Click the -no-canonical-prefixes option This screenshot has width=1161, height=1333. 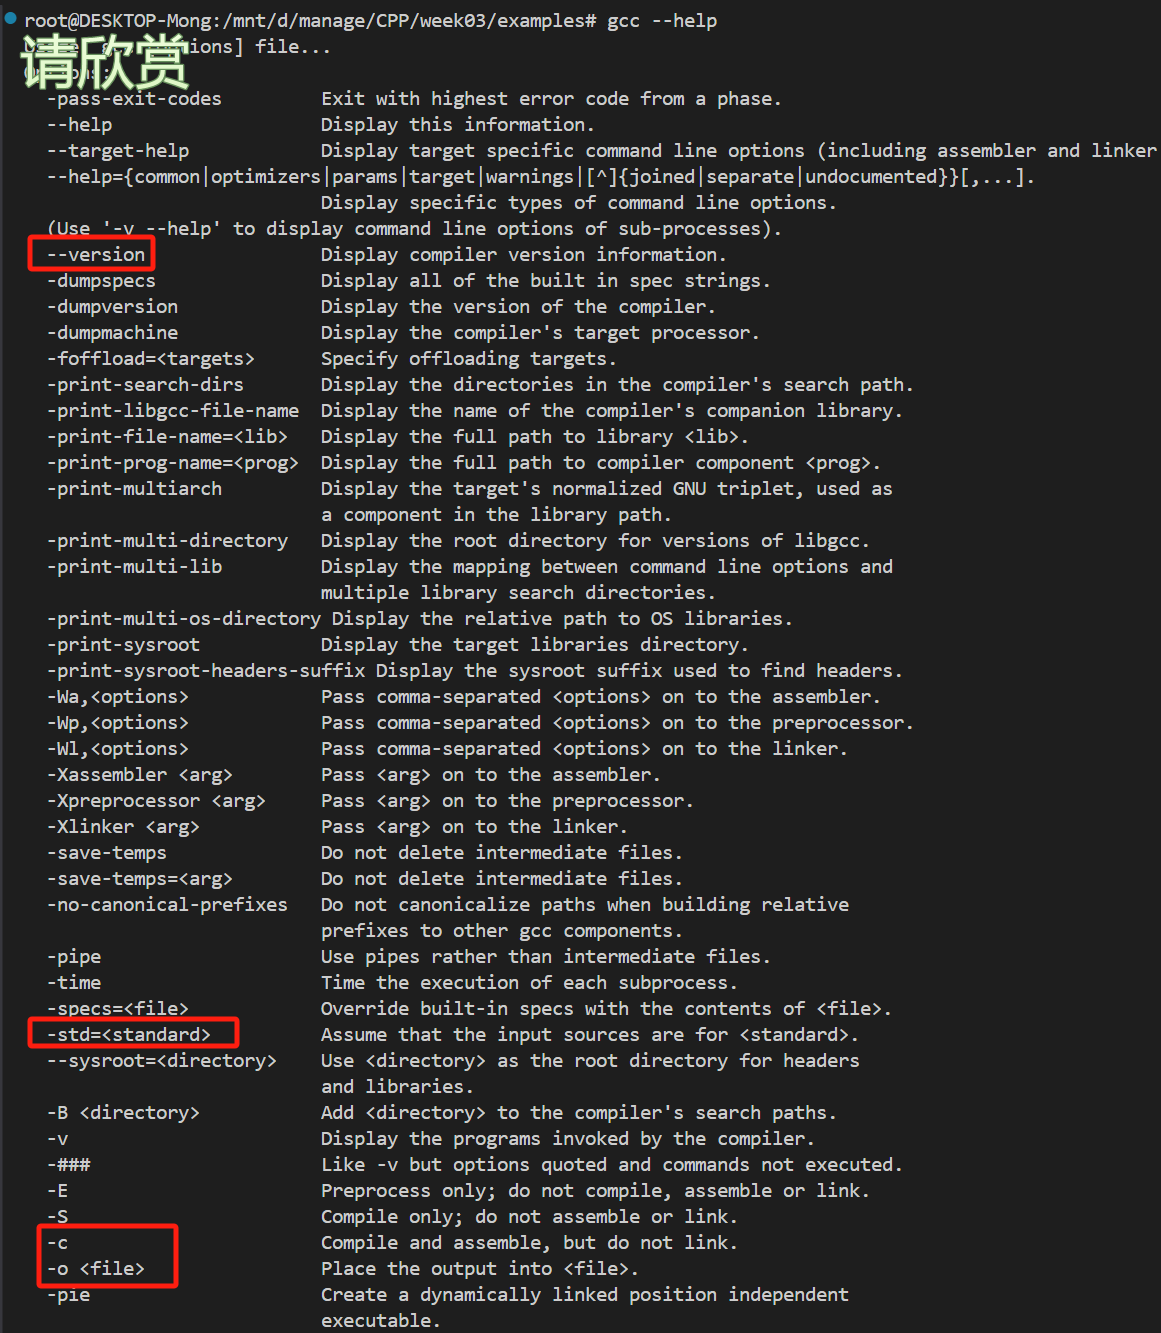[167, 905]
